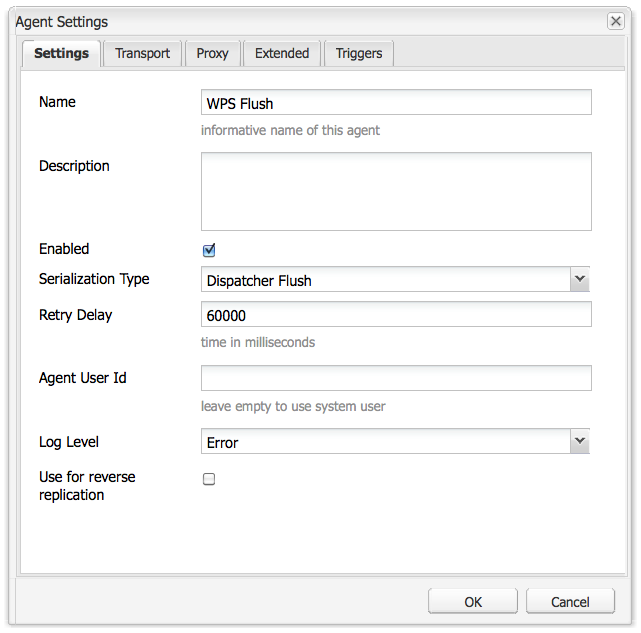Close the Agent Settings dialog
The width and height of the screenshot is (641, 633).
click(616, 21)
